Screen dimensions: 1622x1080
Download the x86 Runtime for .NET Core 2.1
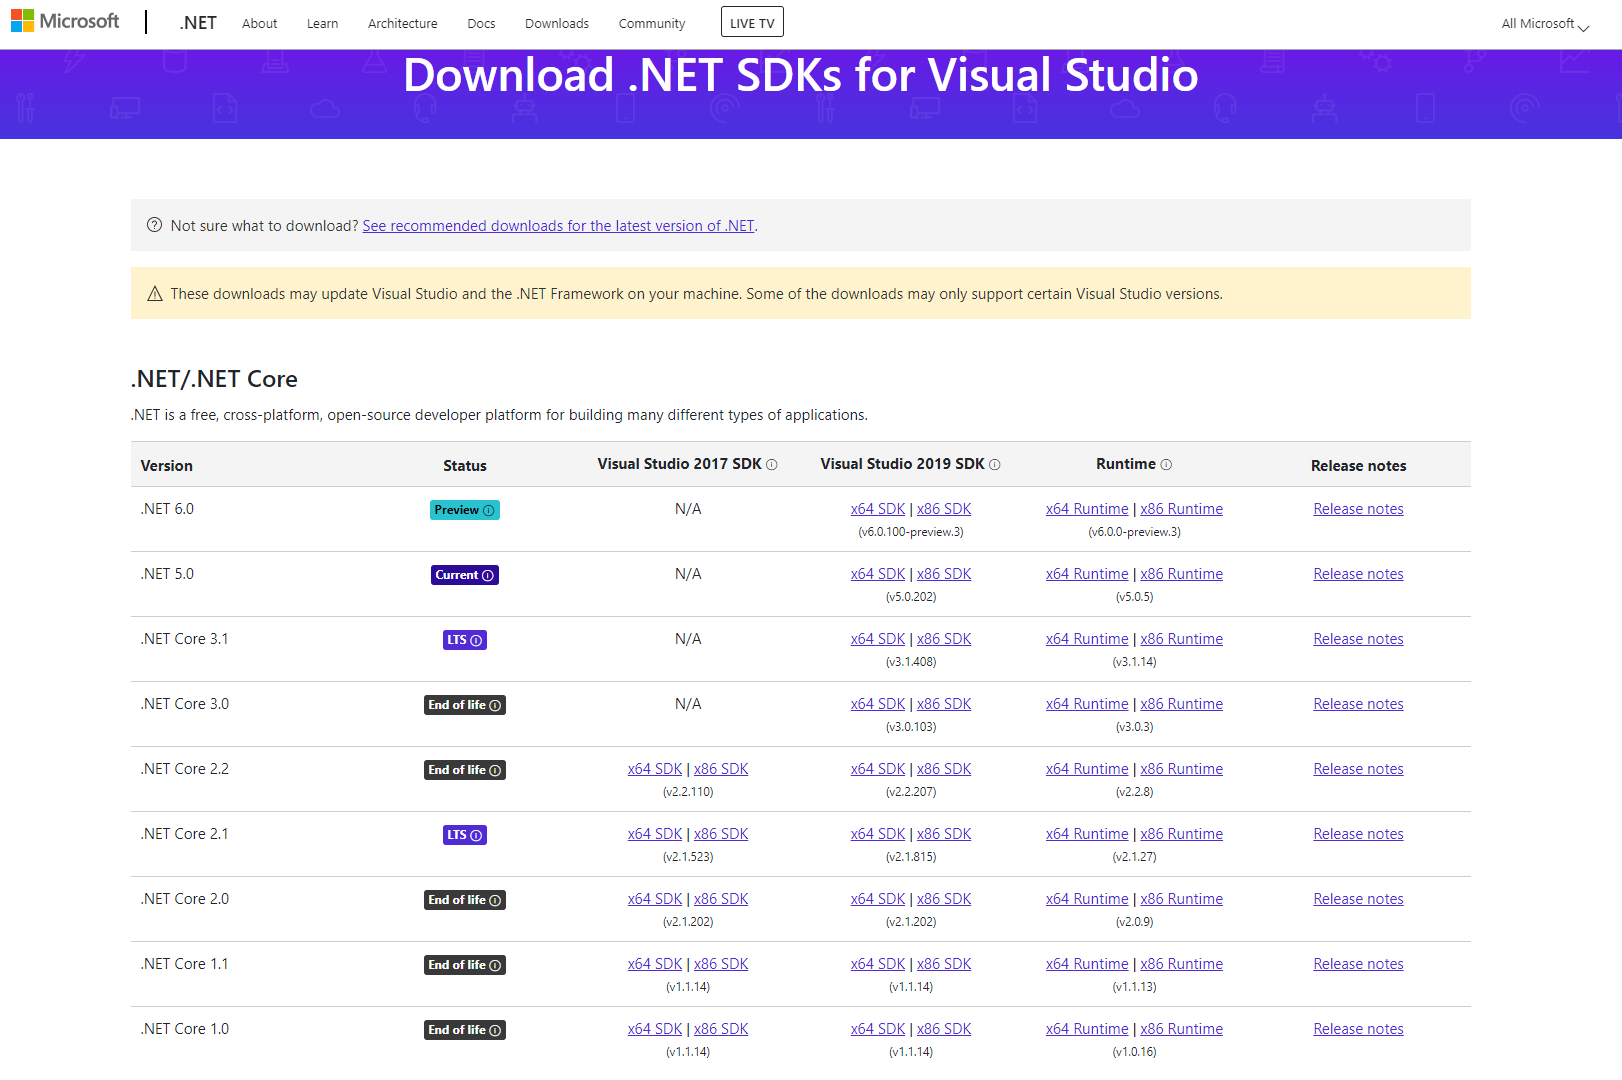click(x=1181, y=833)
